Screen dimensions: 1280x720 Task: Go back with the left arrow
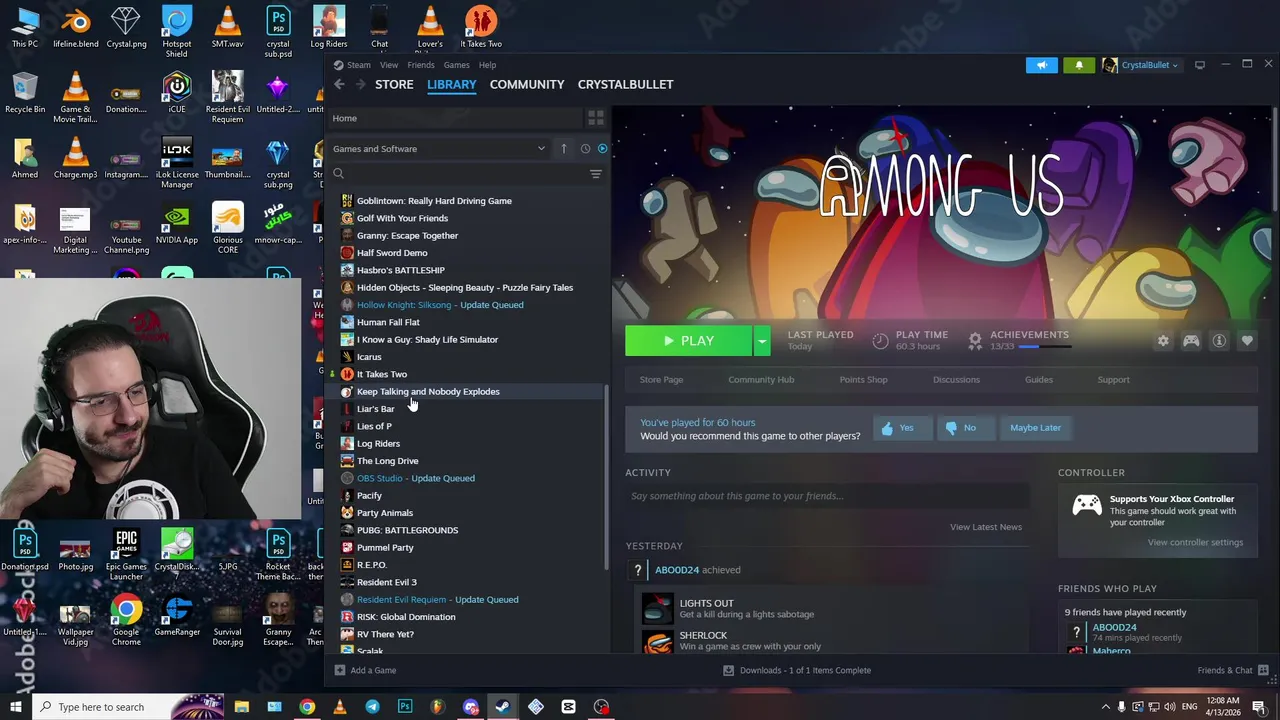[339, 84]
